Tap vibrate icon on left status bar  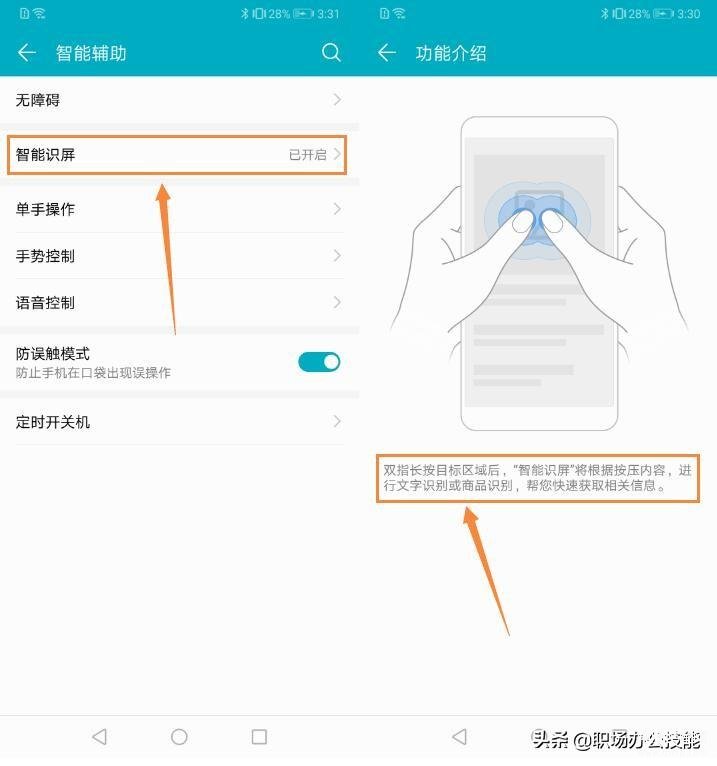[258, 14]
